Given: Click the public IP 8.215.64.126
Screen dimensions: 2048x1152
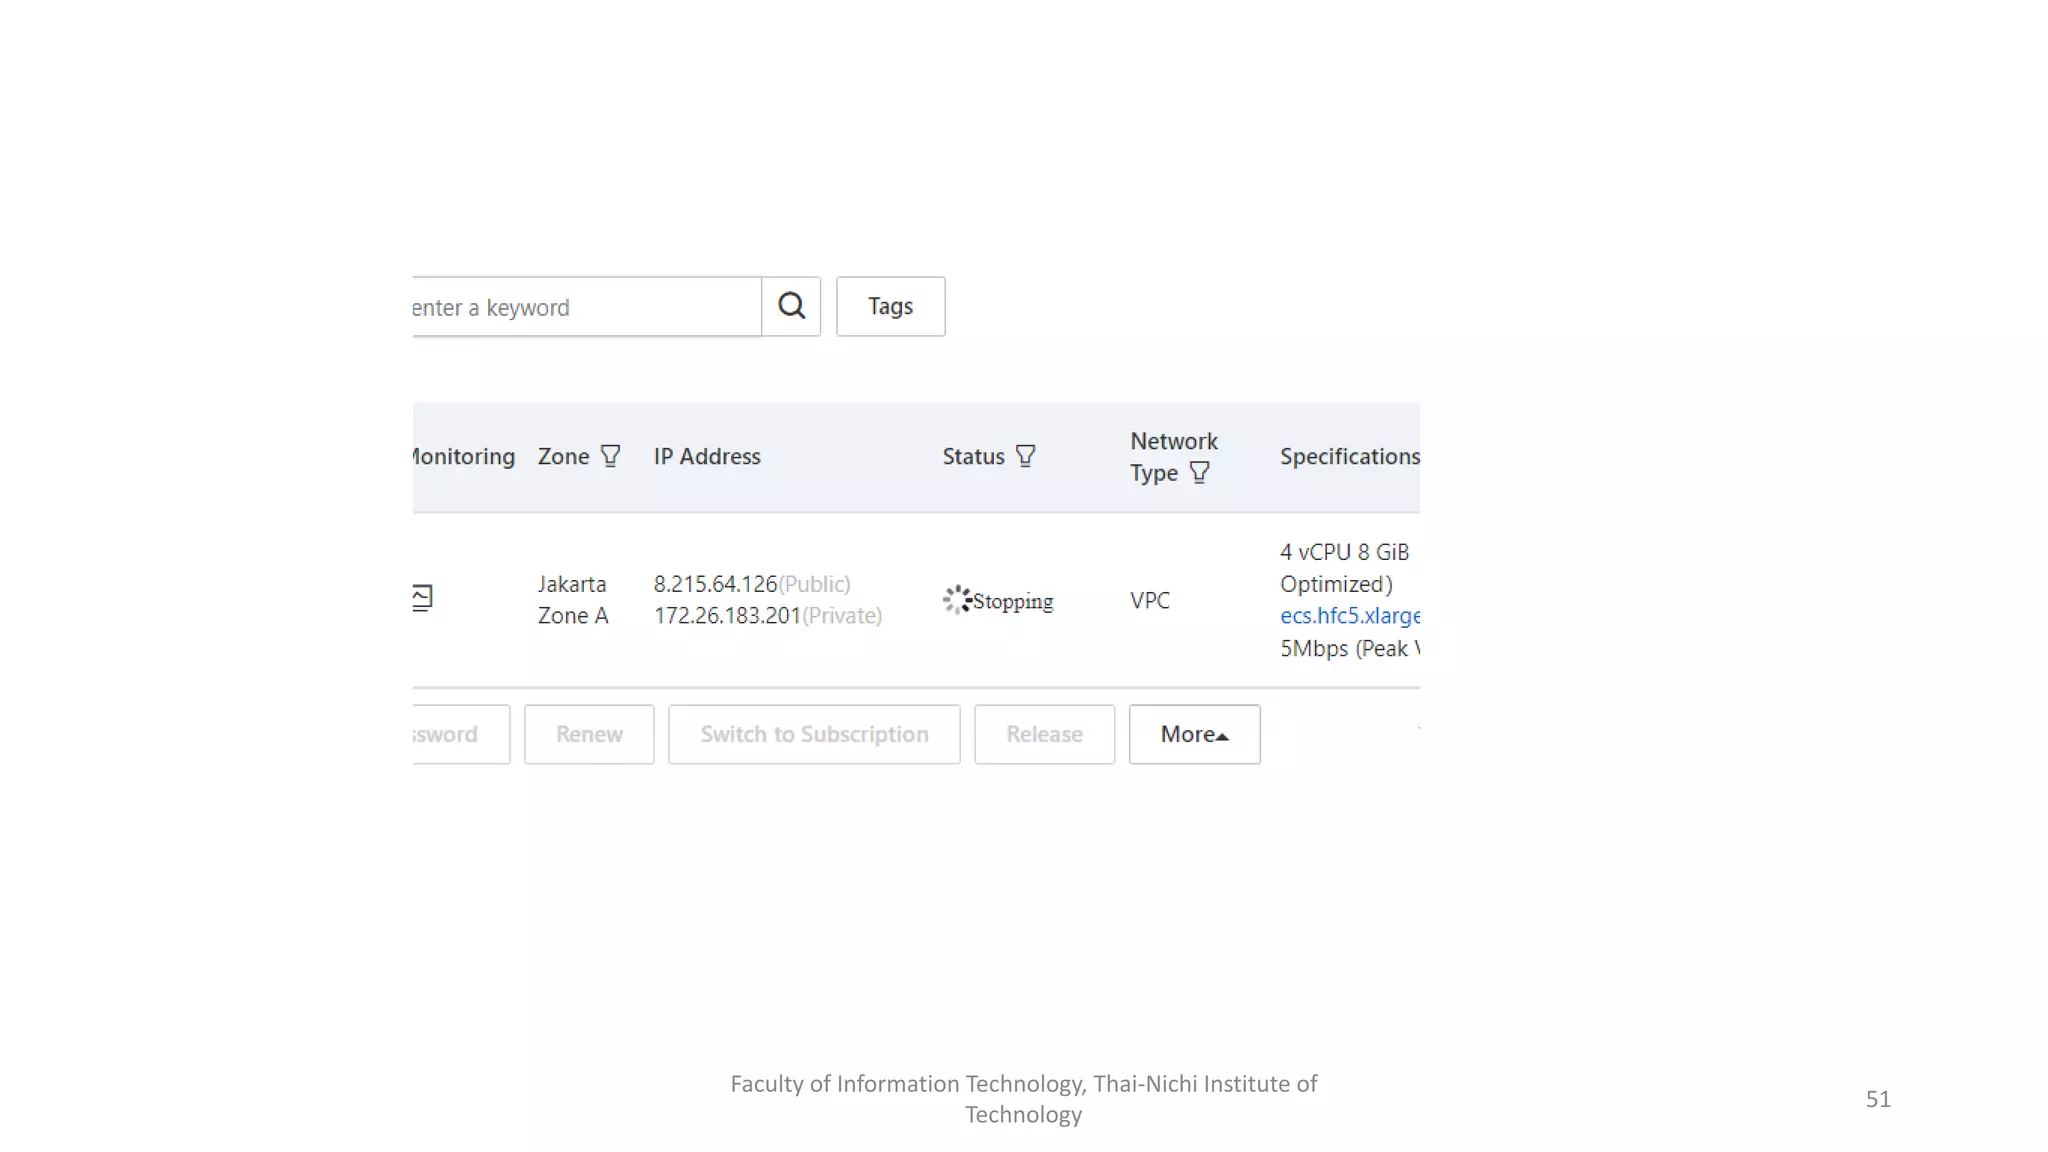Looking at the screenshot, I should tap(715, 584).
